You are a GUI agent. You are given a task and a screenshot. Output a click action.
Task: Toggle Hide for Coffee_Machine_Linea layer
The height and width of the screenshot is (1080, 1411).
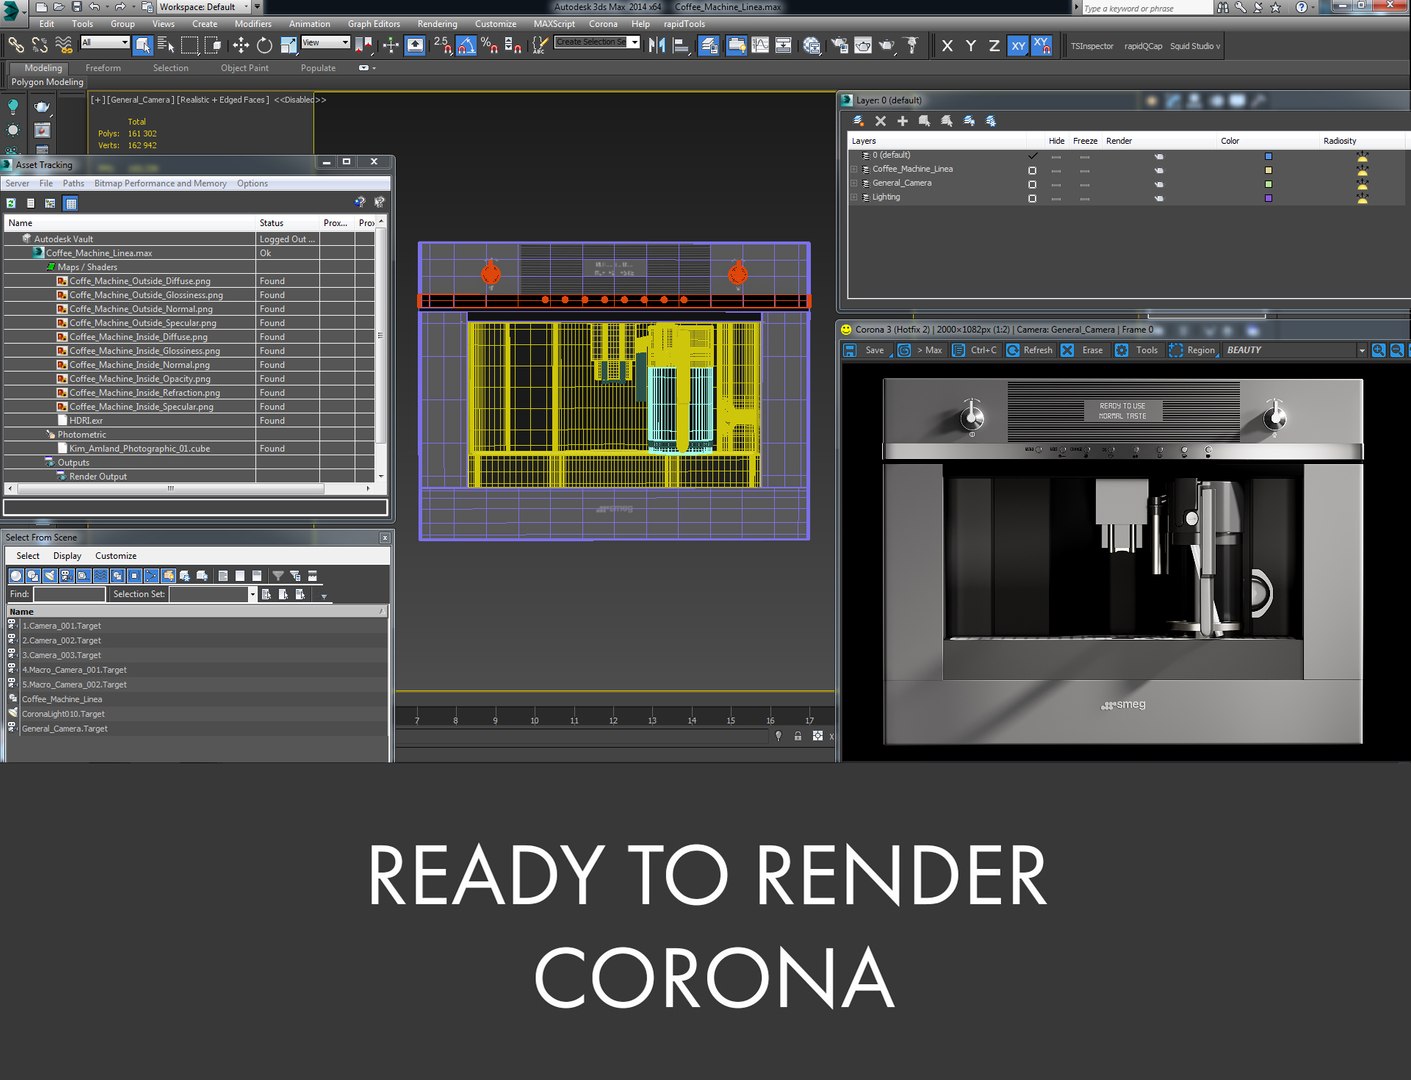pos(1056,170)
